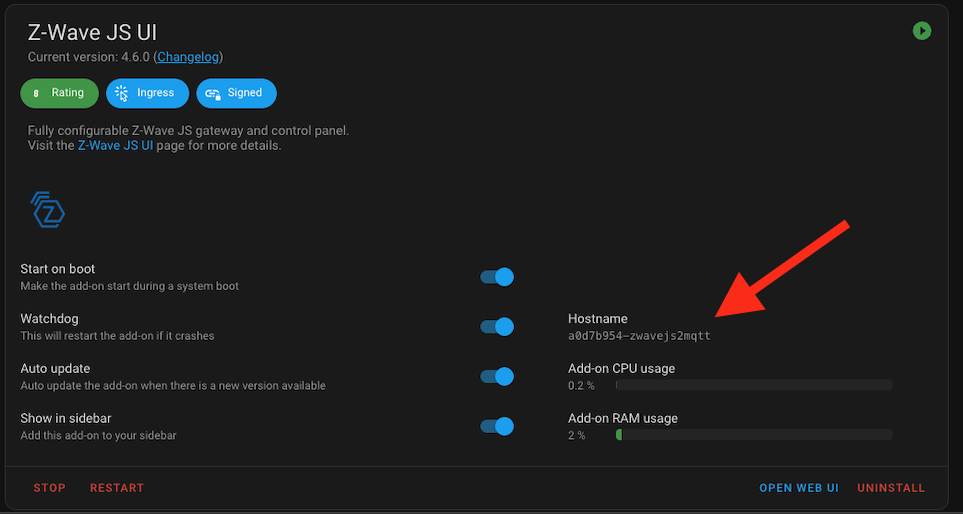This screenshot has height=514, width=963.
Task: Click the UNINSTALL button
Action: point(890,488)
